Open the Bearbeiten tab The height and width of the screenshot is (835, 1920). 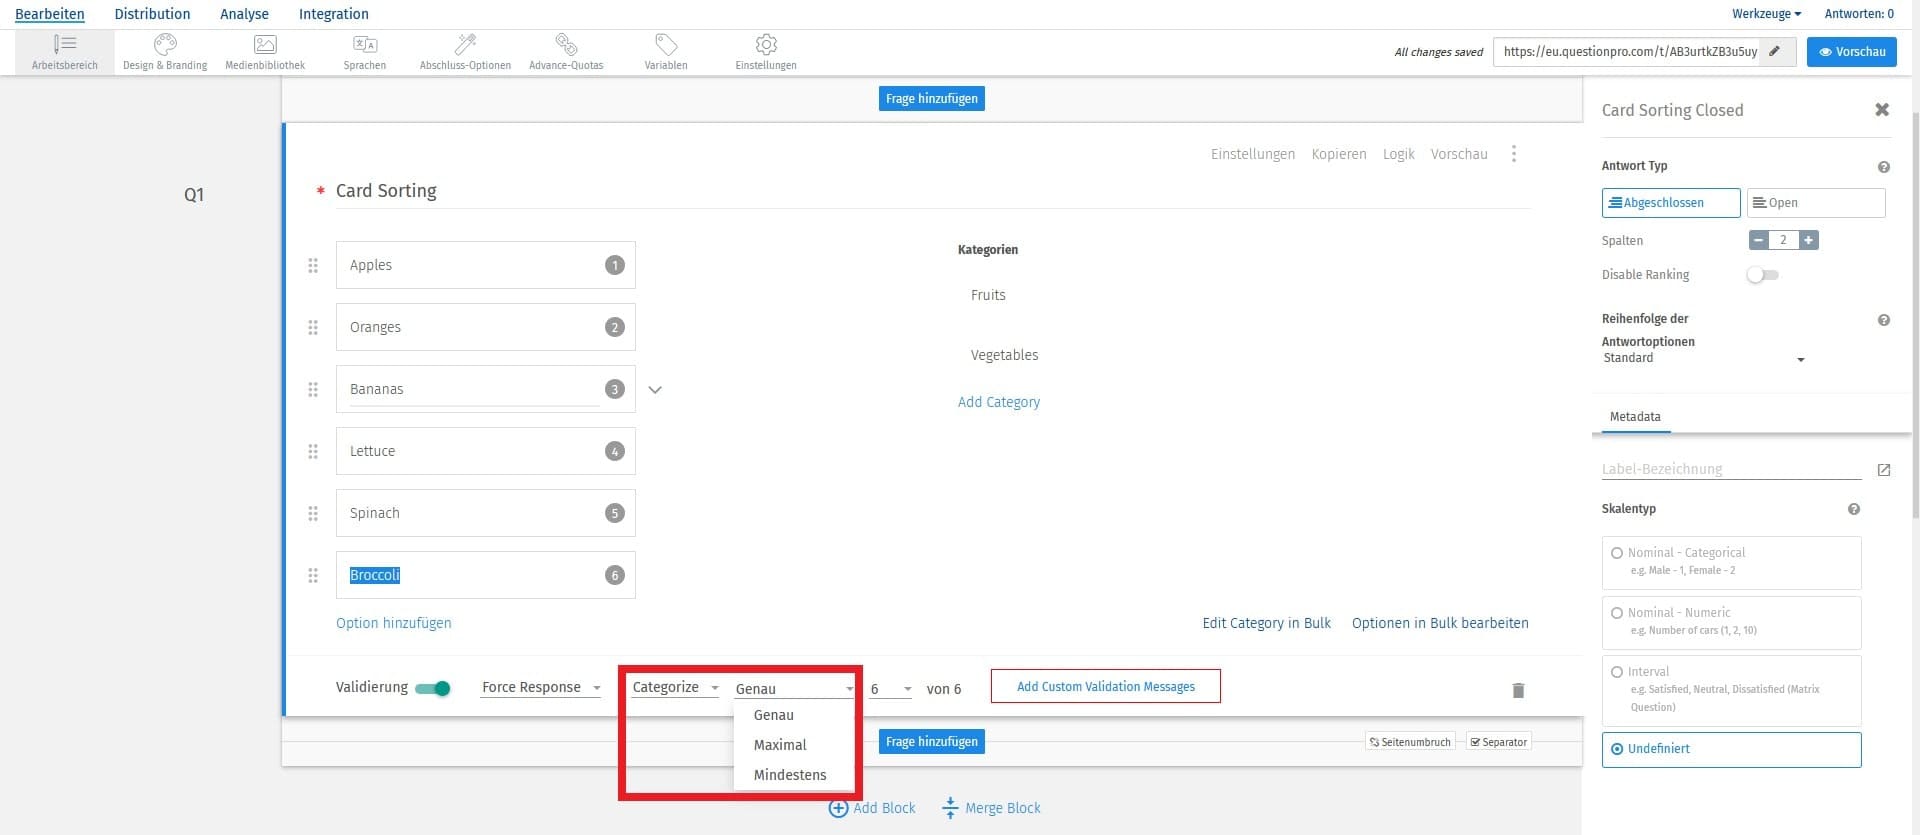click(x=50, y=14)
